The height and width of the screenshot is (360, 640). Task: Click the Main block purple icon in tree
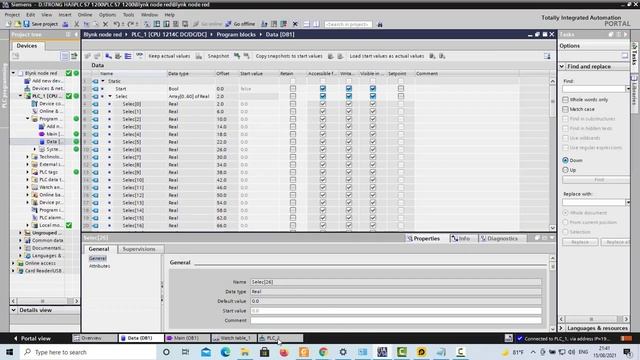pyautogui.click(x=42, y=134)
